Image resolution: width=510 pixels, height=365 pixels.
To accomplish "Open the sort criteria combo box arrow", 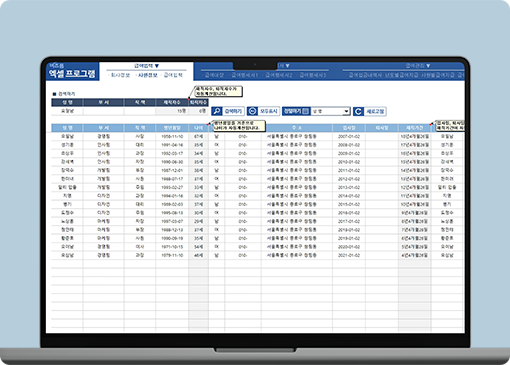I will coord(347,111).
